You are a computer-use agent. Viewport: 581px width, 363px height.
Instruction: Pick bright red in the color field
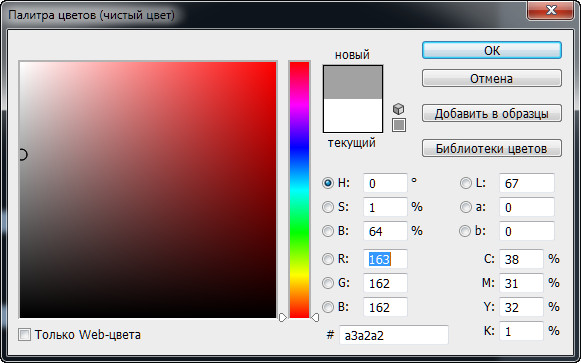point(273,65)
